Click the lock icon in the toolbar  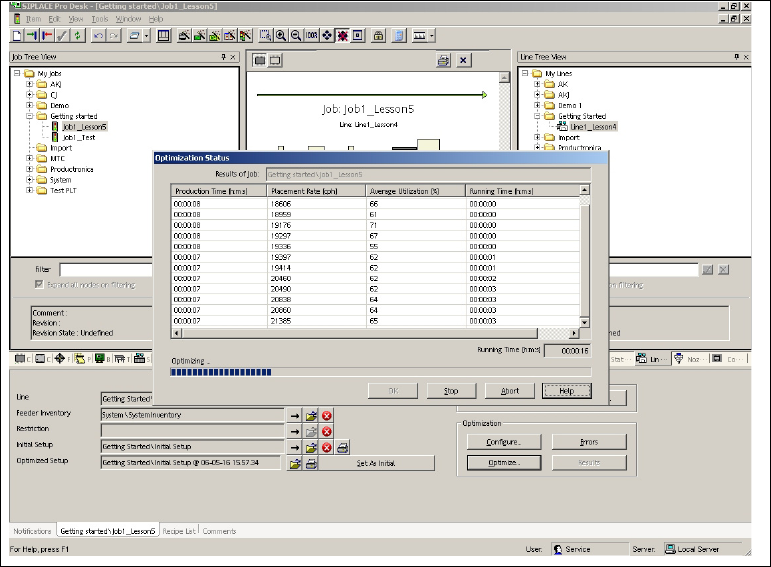pyautogui.click(x=379, y=36)
